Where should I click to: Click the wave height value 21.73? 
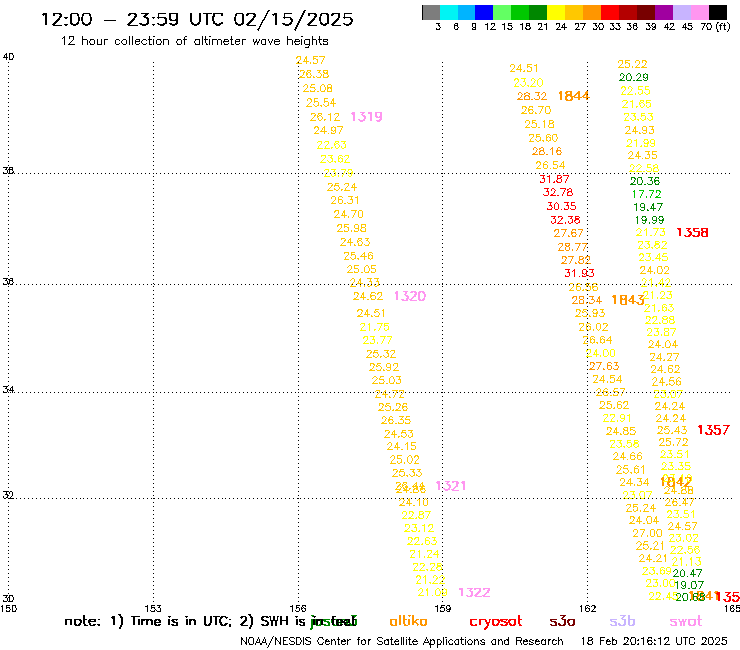(650, 232)
